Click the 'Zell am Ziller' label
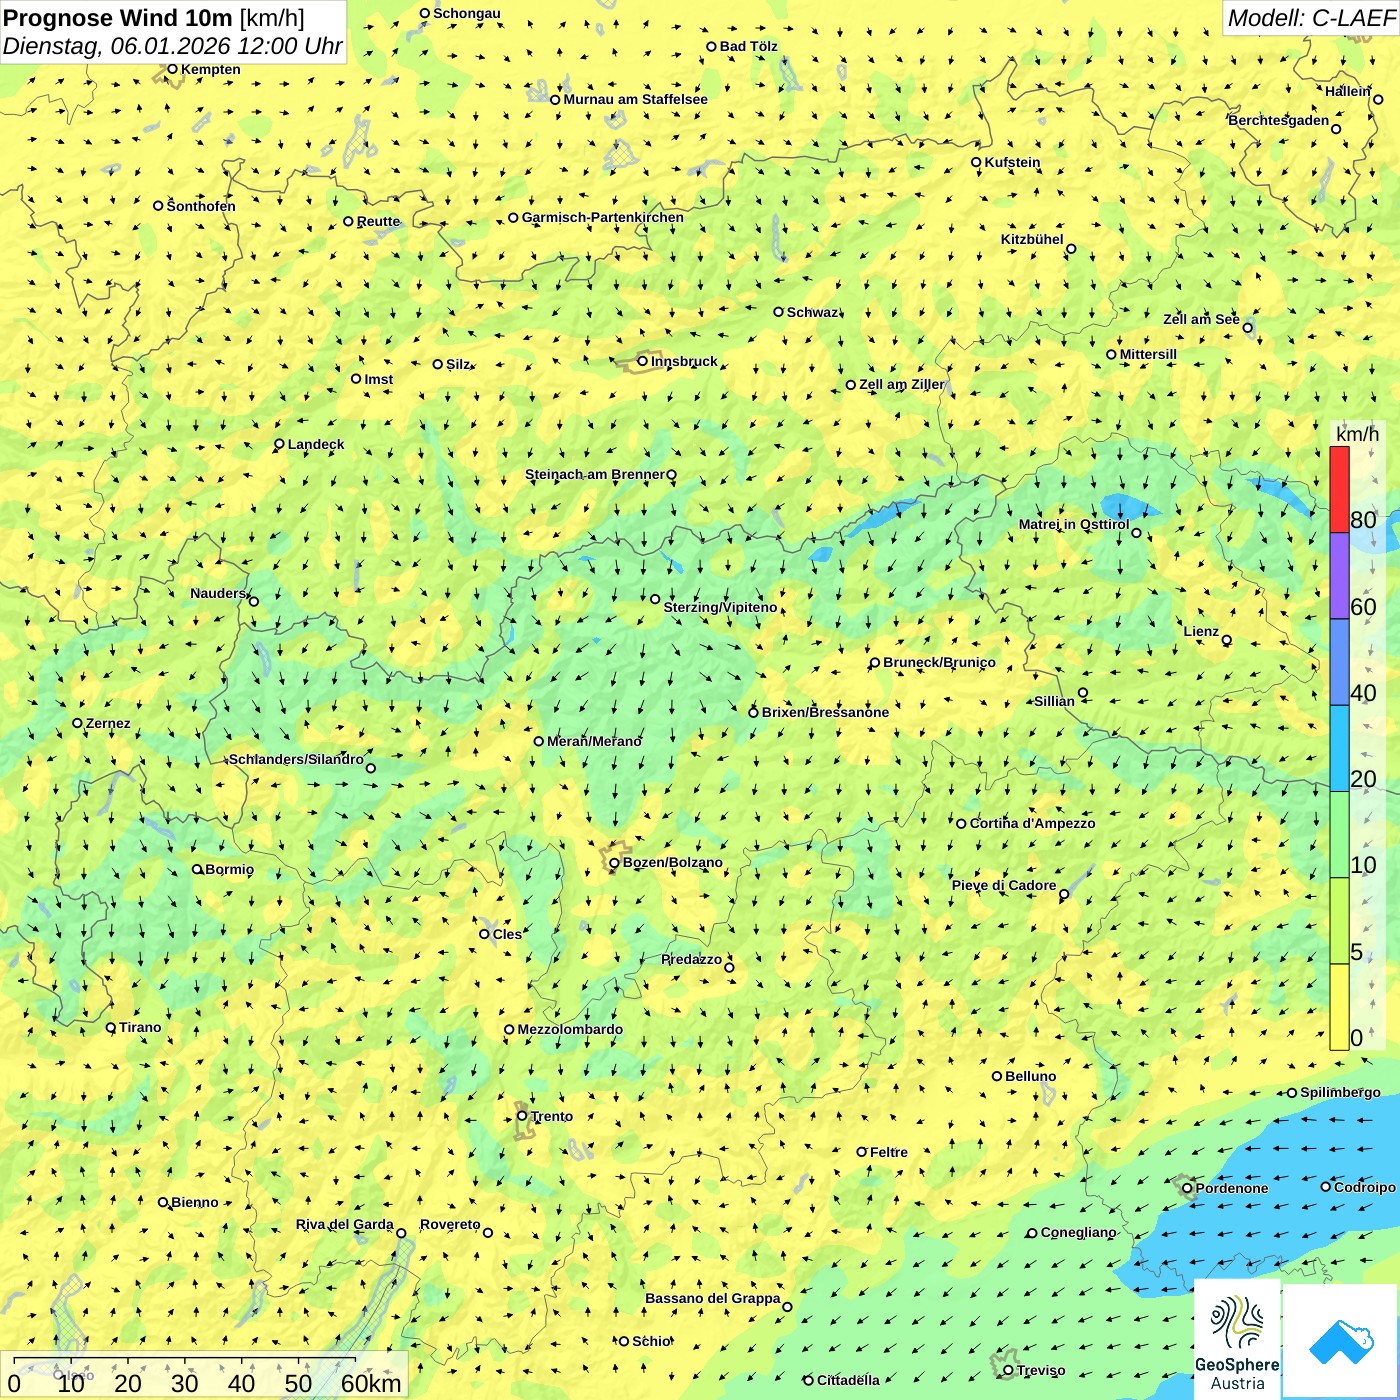 pyautogui.click(x=901, y=384)
